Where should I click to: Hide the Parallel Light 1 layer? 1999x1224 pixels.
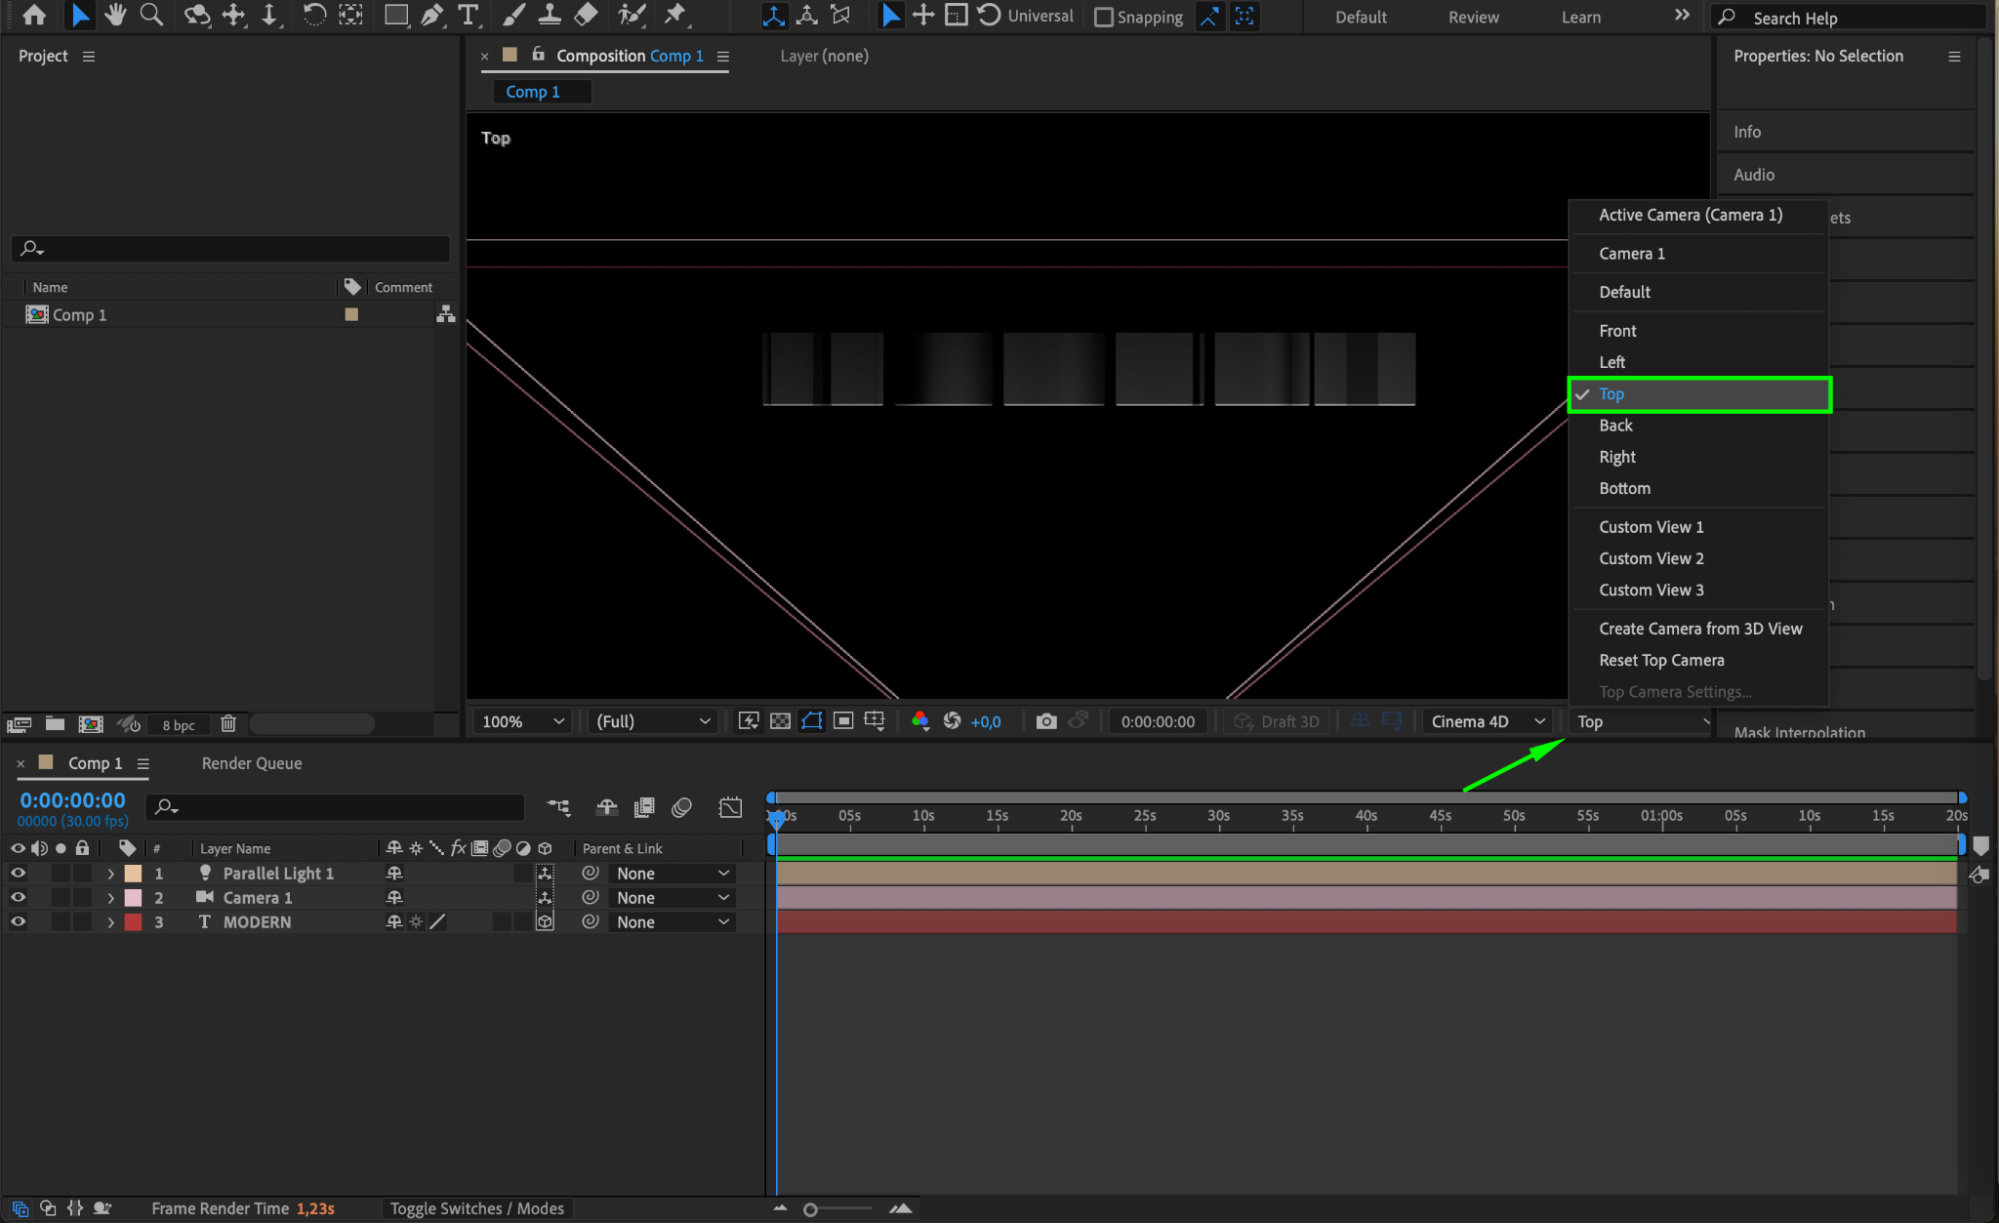point(18,873)
